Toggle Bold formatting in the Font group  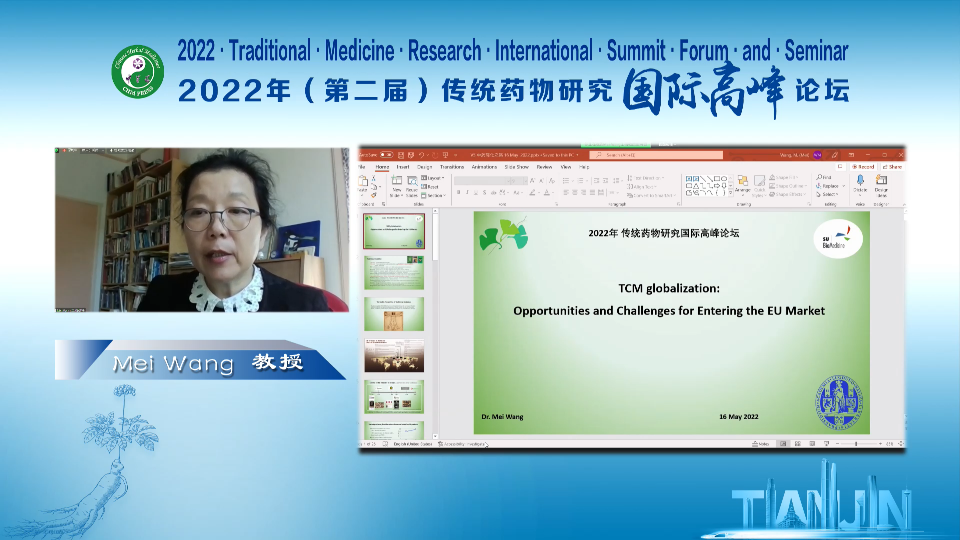coord(458,192)
